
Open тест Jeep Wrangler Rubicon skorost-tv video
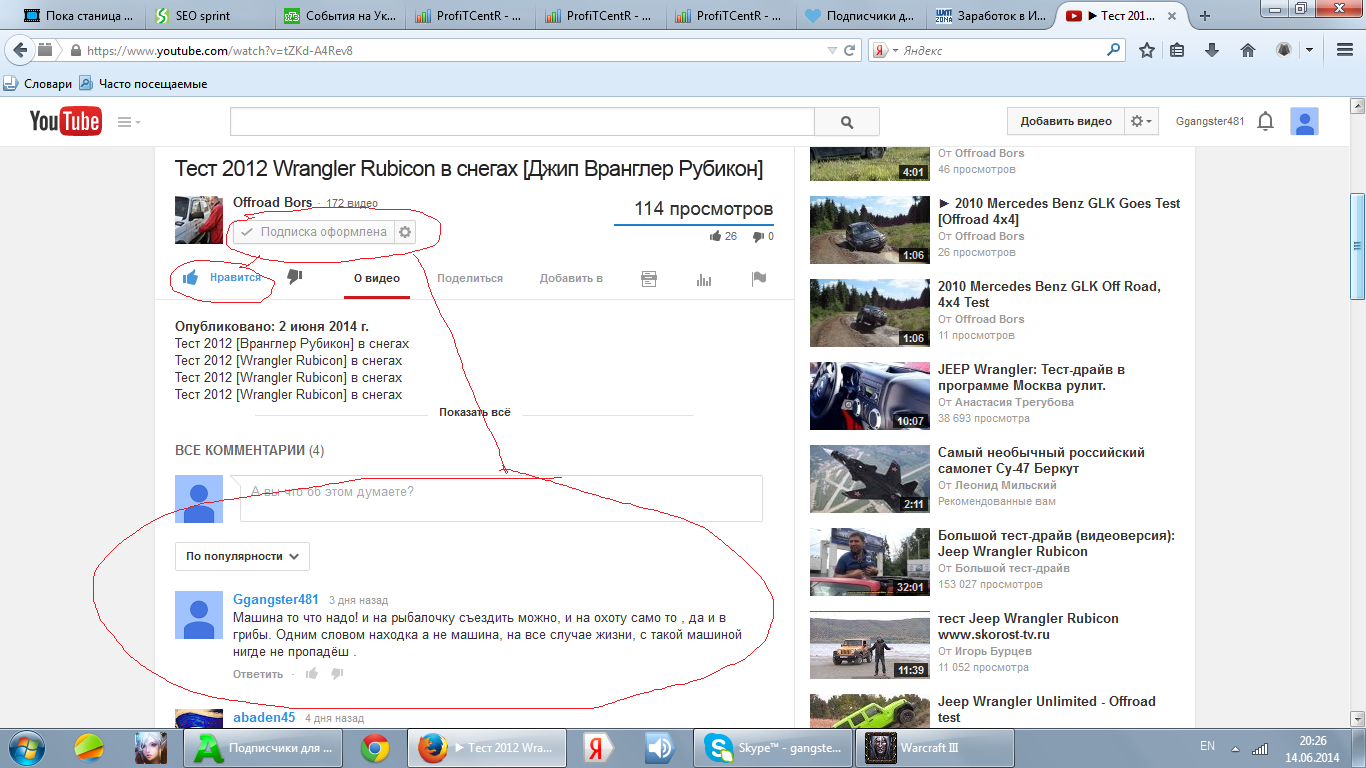[x=1028, y=626]
